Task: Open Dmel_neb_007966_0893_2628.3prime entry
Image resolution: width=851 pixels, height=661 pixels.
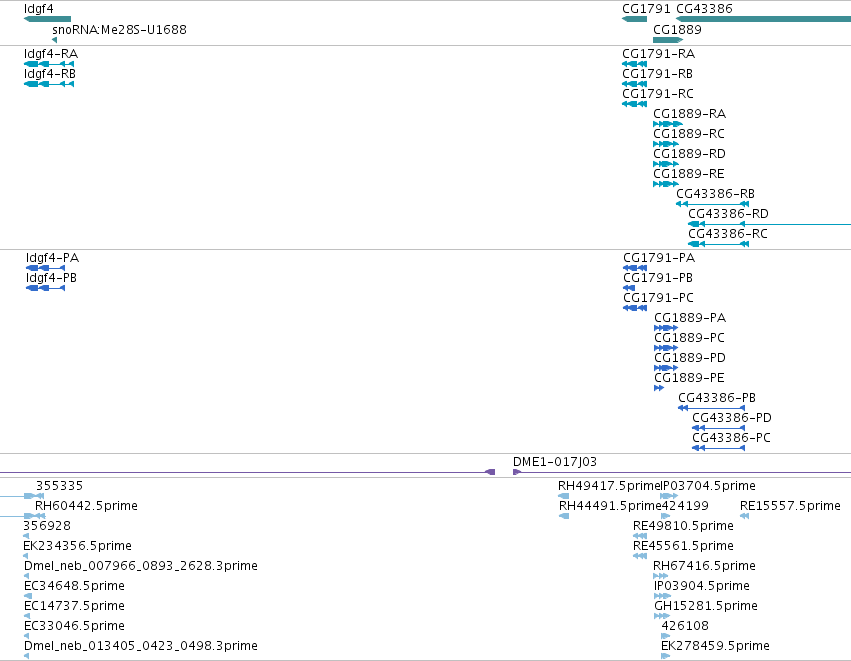Action: click(x=141, y=567)
